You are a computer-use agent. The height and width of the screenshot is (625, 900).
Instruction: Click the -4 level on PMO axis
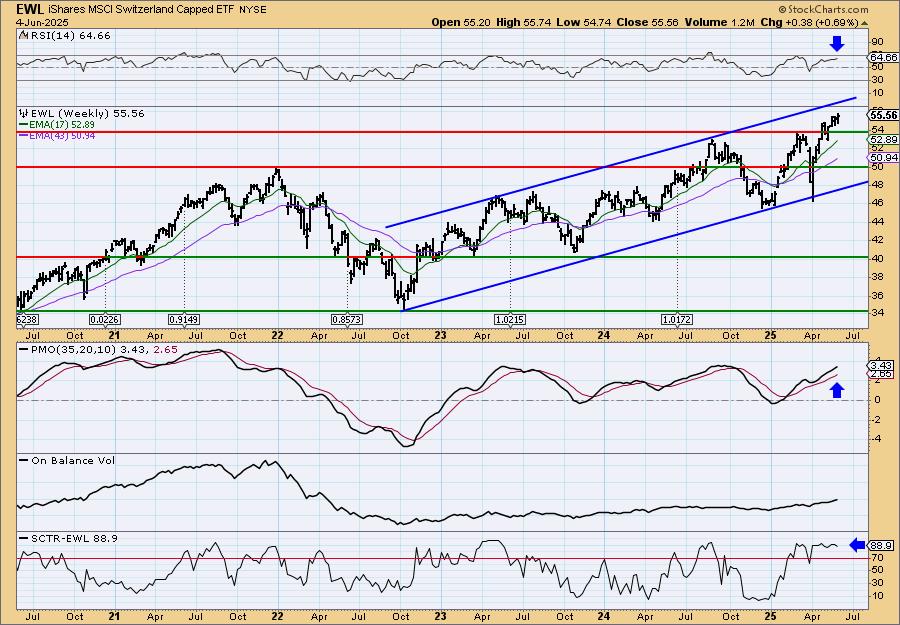(x=876, y=439)
